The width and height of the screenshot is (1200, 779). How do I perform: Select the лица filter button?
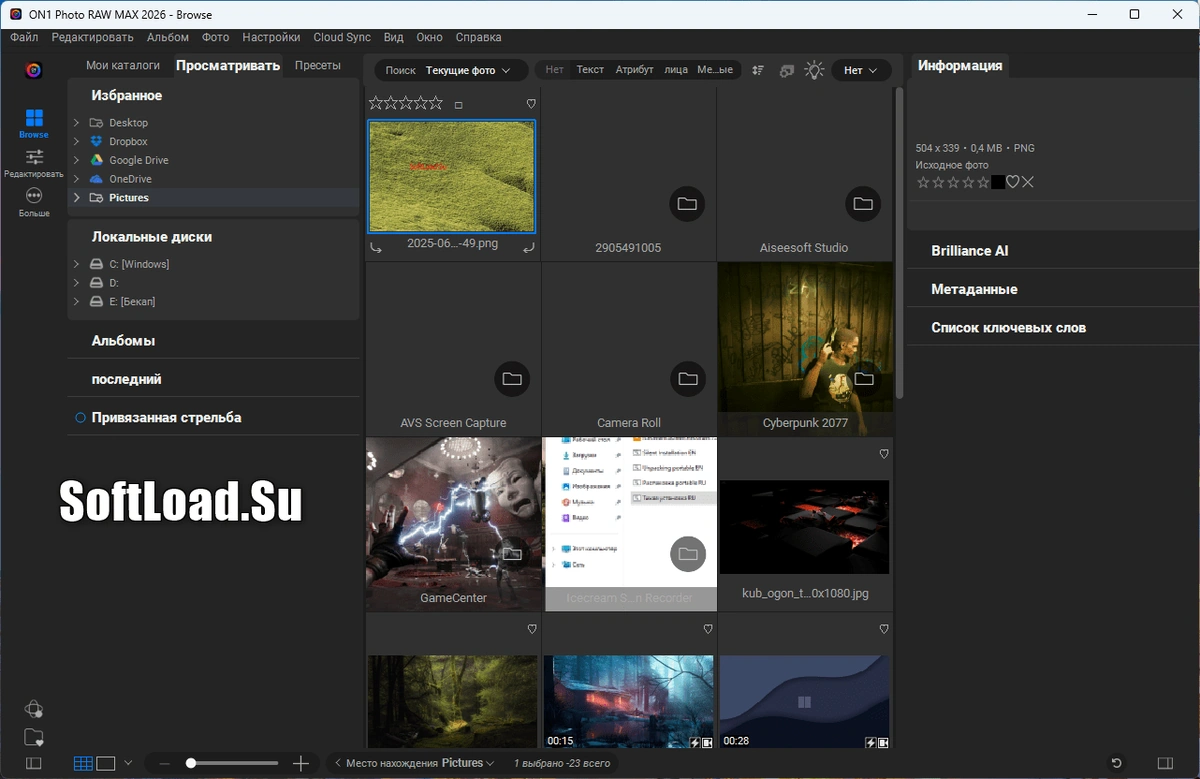pyautogui.click(x=676, y=70)
